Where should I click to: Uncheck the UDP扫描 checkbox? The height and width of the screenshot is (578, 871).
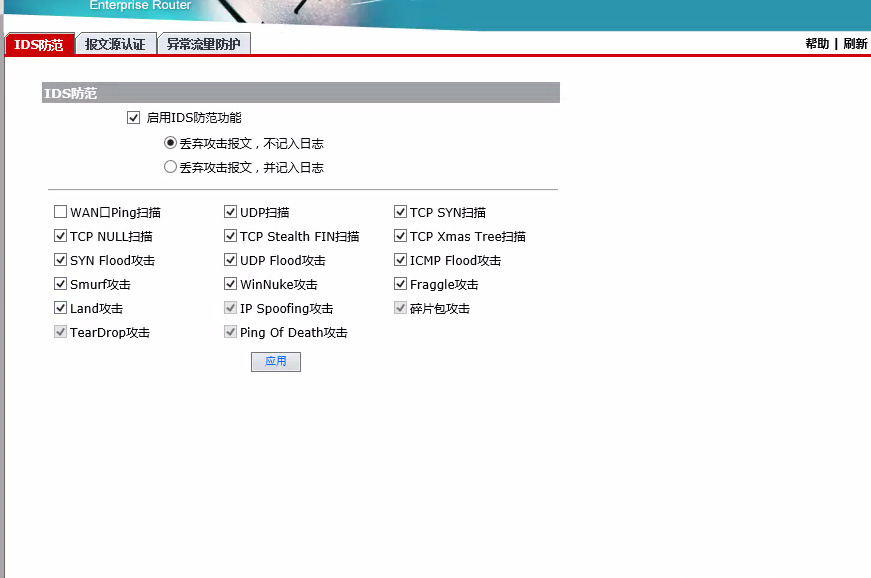tap(231, 212)
